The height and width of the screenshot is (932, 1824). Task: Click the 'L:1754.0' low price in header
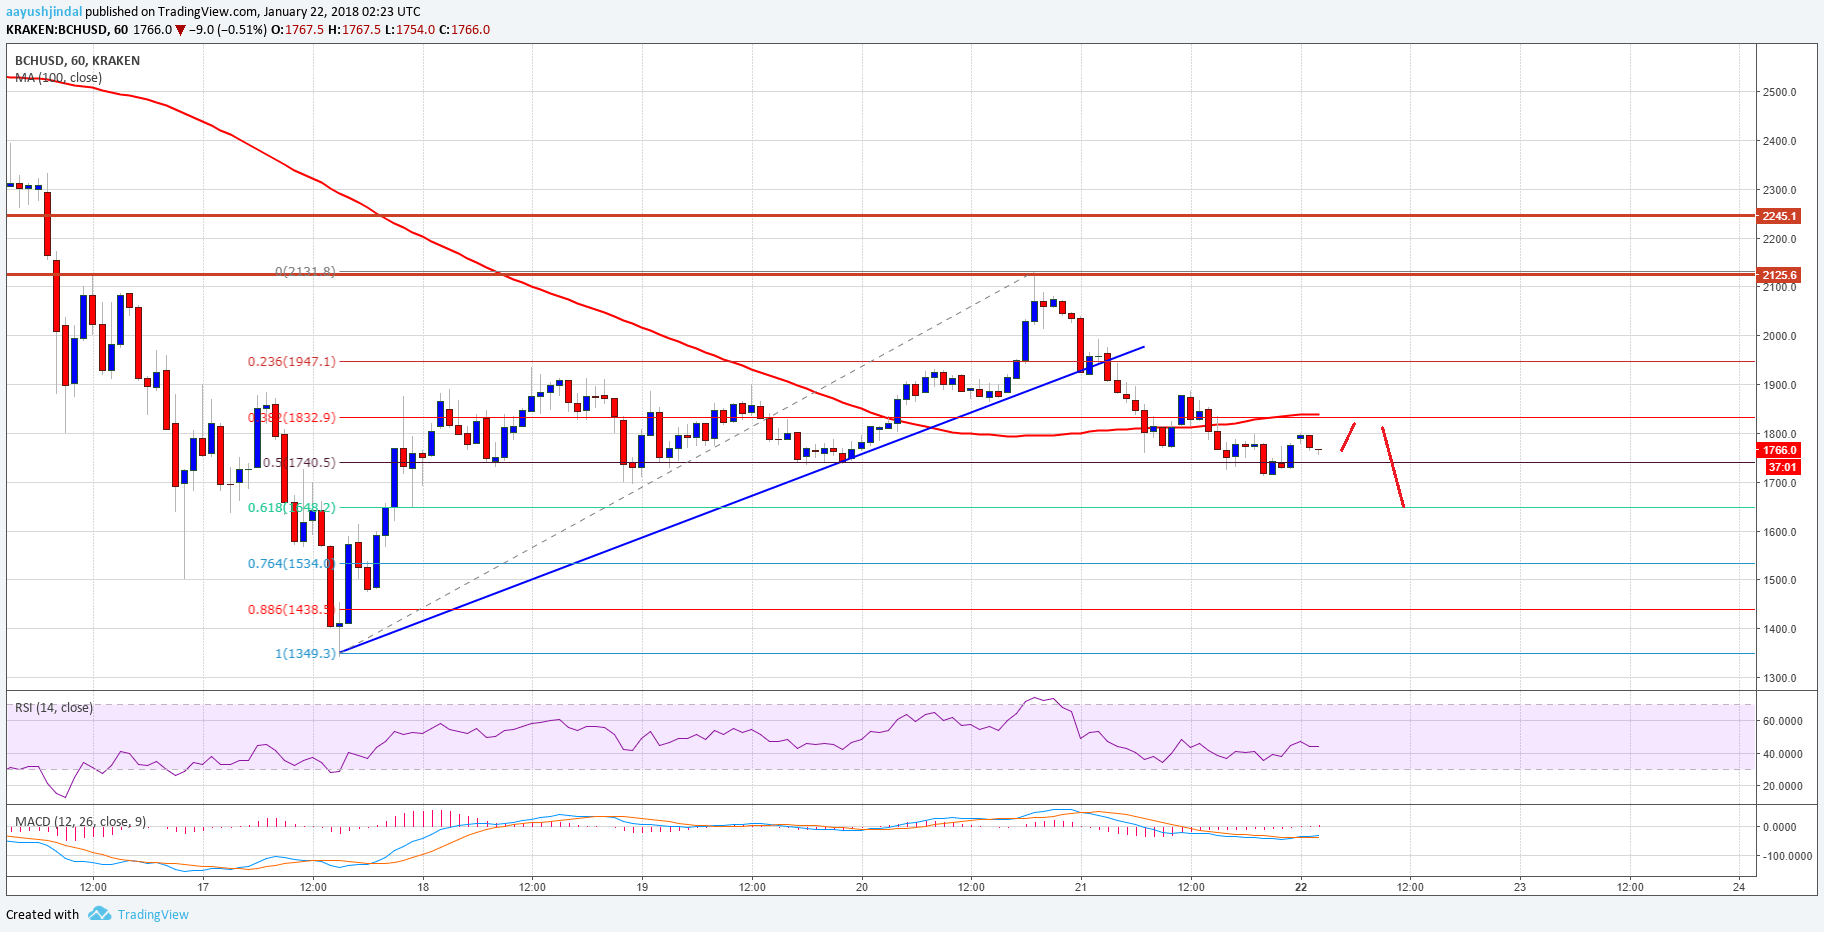[x=410, y=30]
